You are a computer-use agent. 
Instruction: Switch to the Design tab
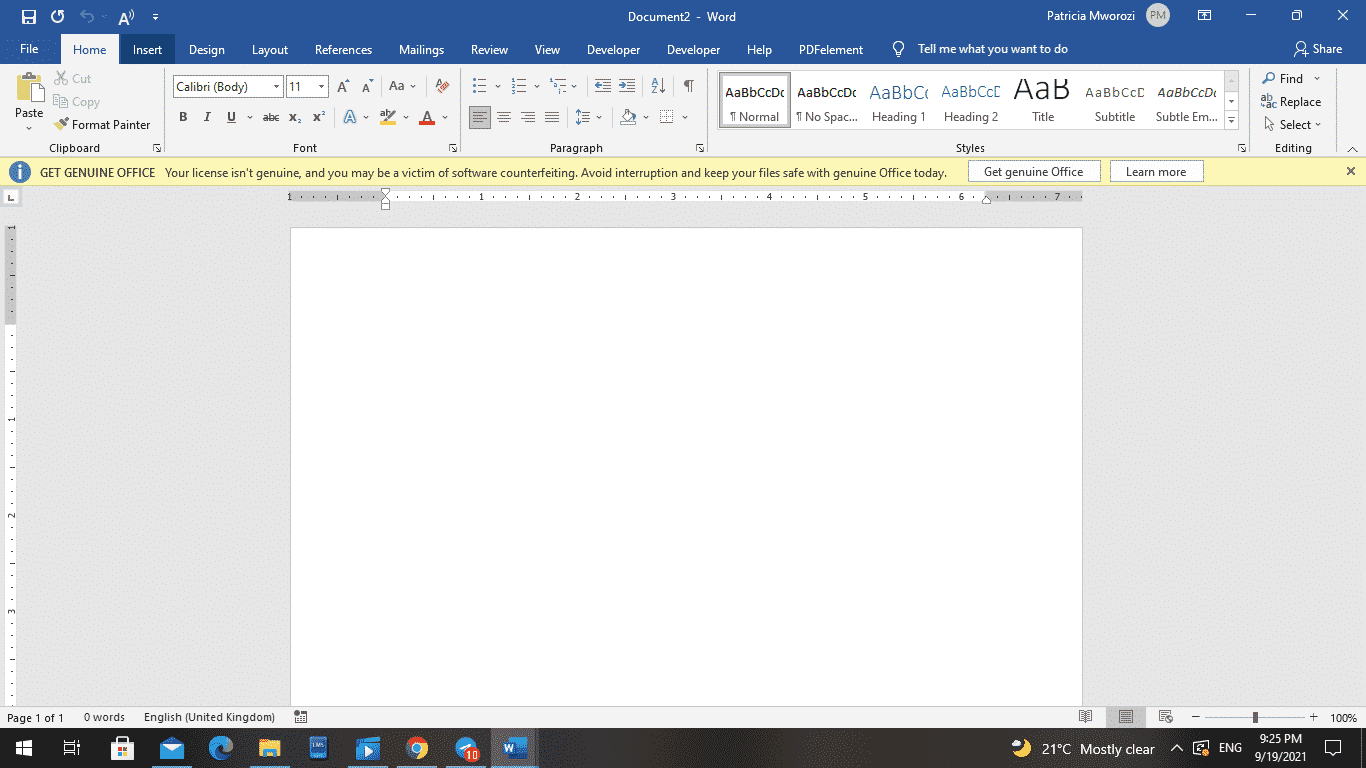(x=207, y=49)
